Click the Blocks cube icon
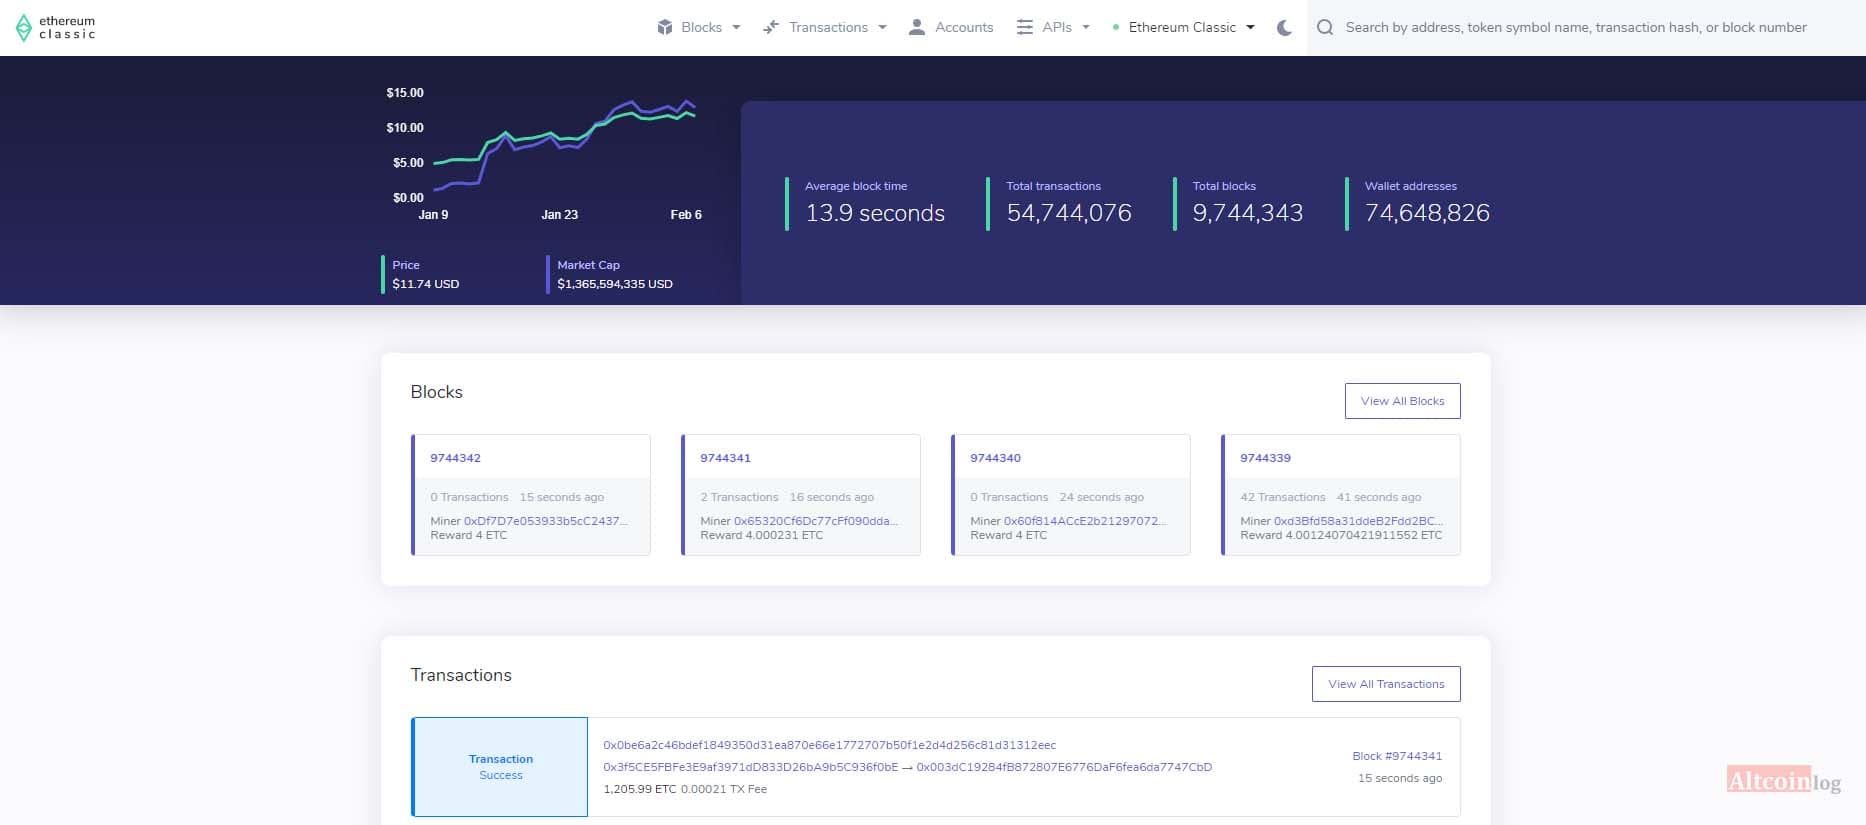Screen dimensions: 1866x825 pos(665,27)
